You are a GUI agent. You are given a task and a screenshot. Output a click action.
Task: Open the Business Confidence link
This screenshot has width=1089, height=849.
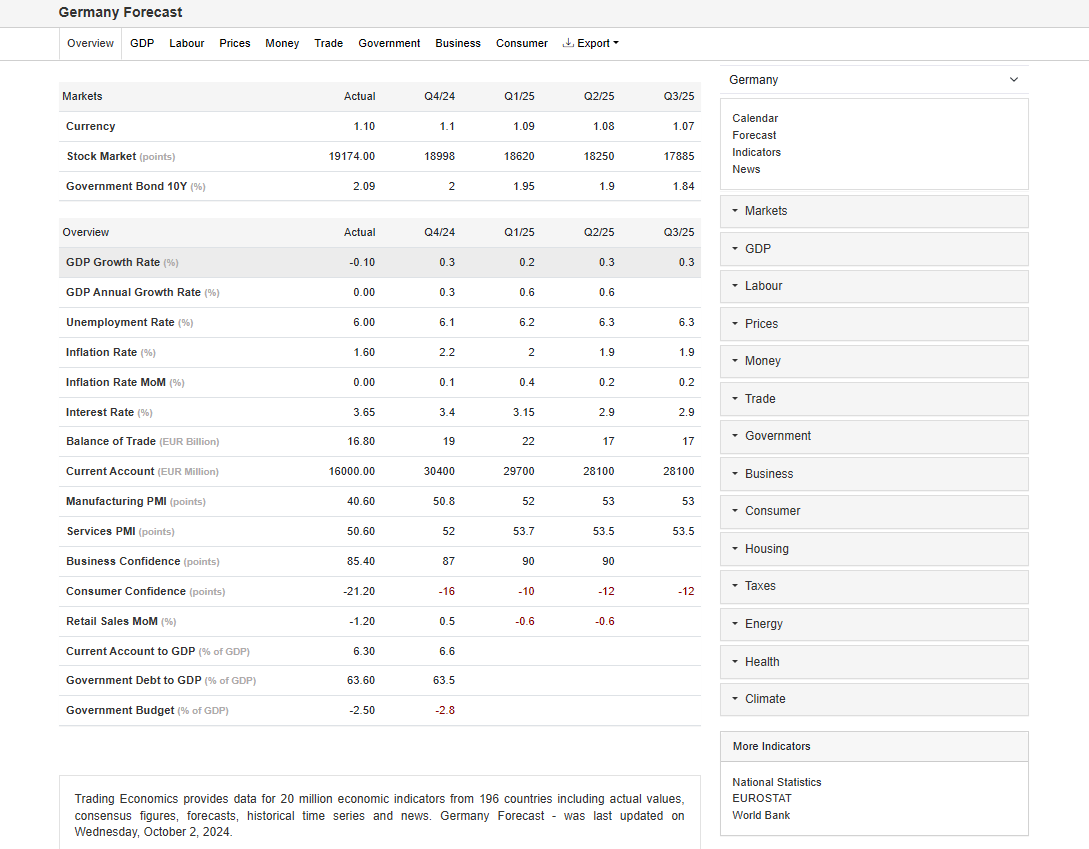click(x=123, y=561)
